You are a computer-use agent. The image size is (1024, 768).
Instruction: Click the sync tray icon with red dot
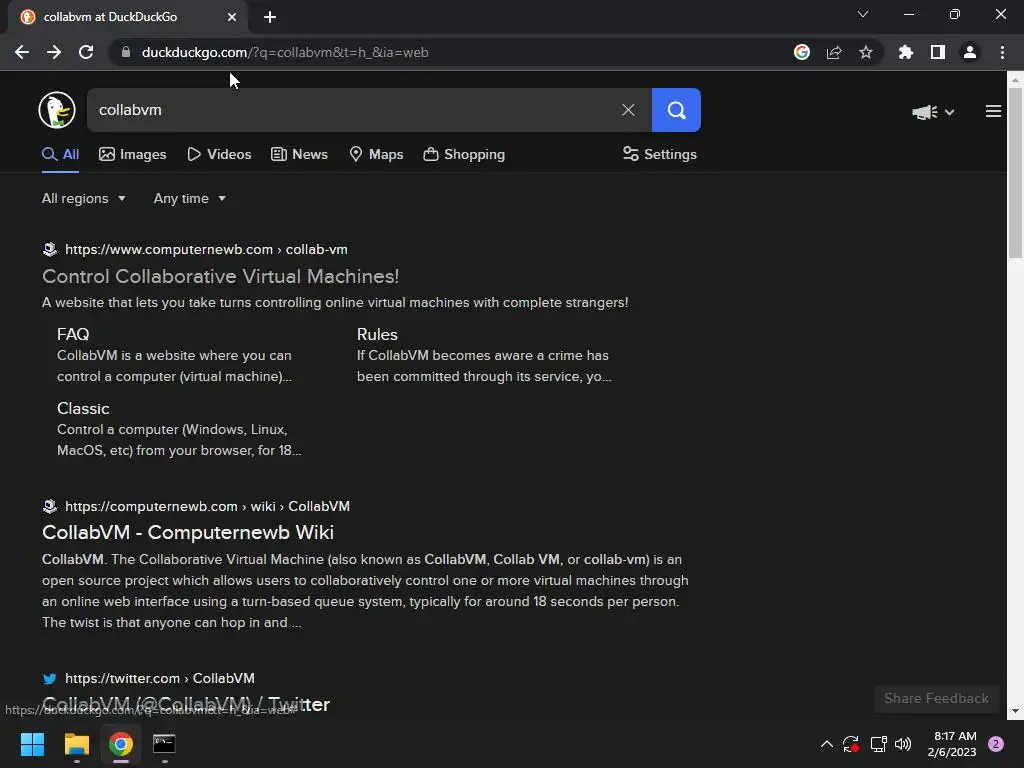pyautogui.click(x=850, y=744)
